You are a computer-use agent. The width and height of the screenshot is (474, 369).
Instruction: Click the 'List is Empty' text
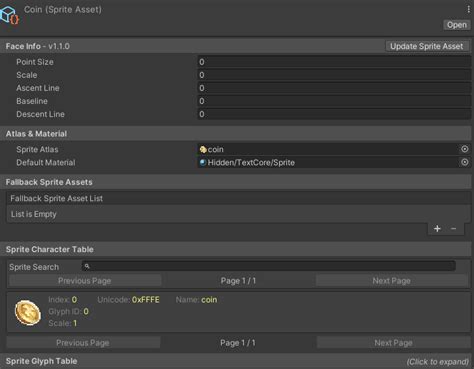[x=33, y=214]
